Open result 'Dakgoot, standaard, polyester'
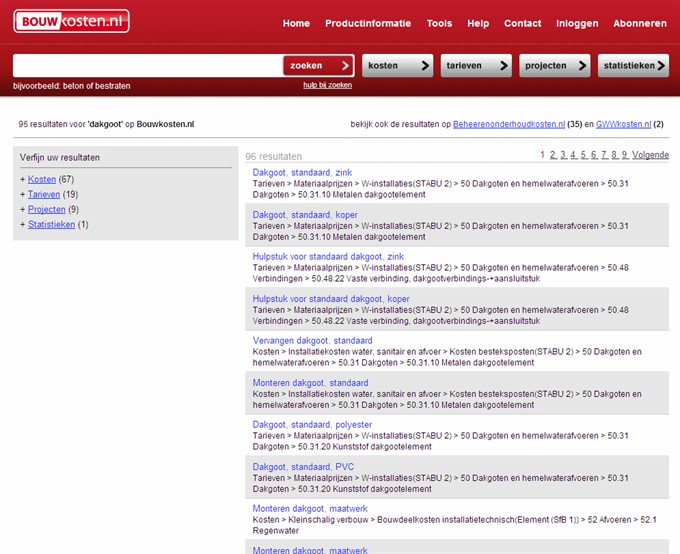Screen dimensions: 680x554 coord(312,425)
